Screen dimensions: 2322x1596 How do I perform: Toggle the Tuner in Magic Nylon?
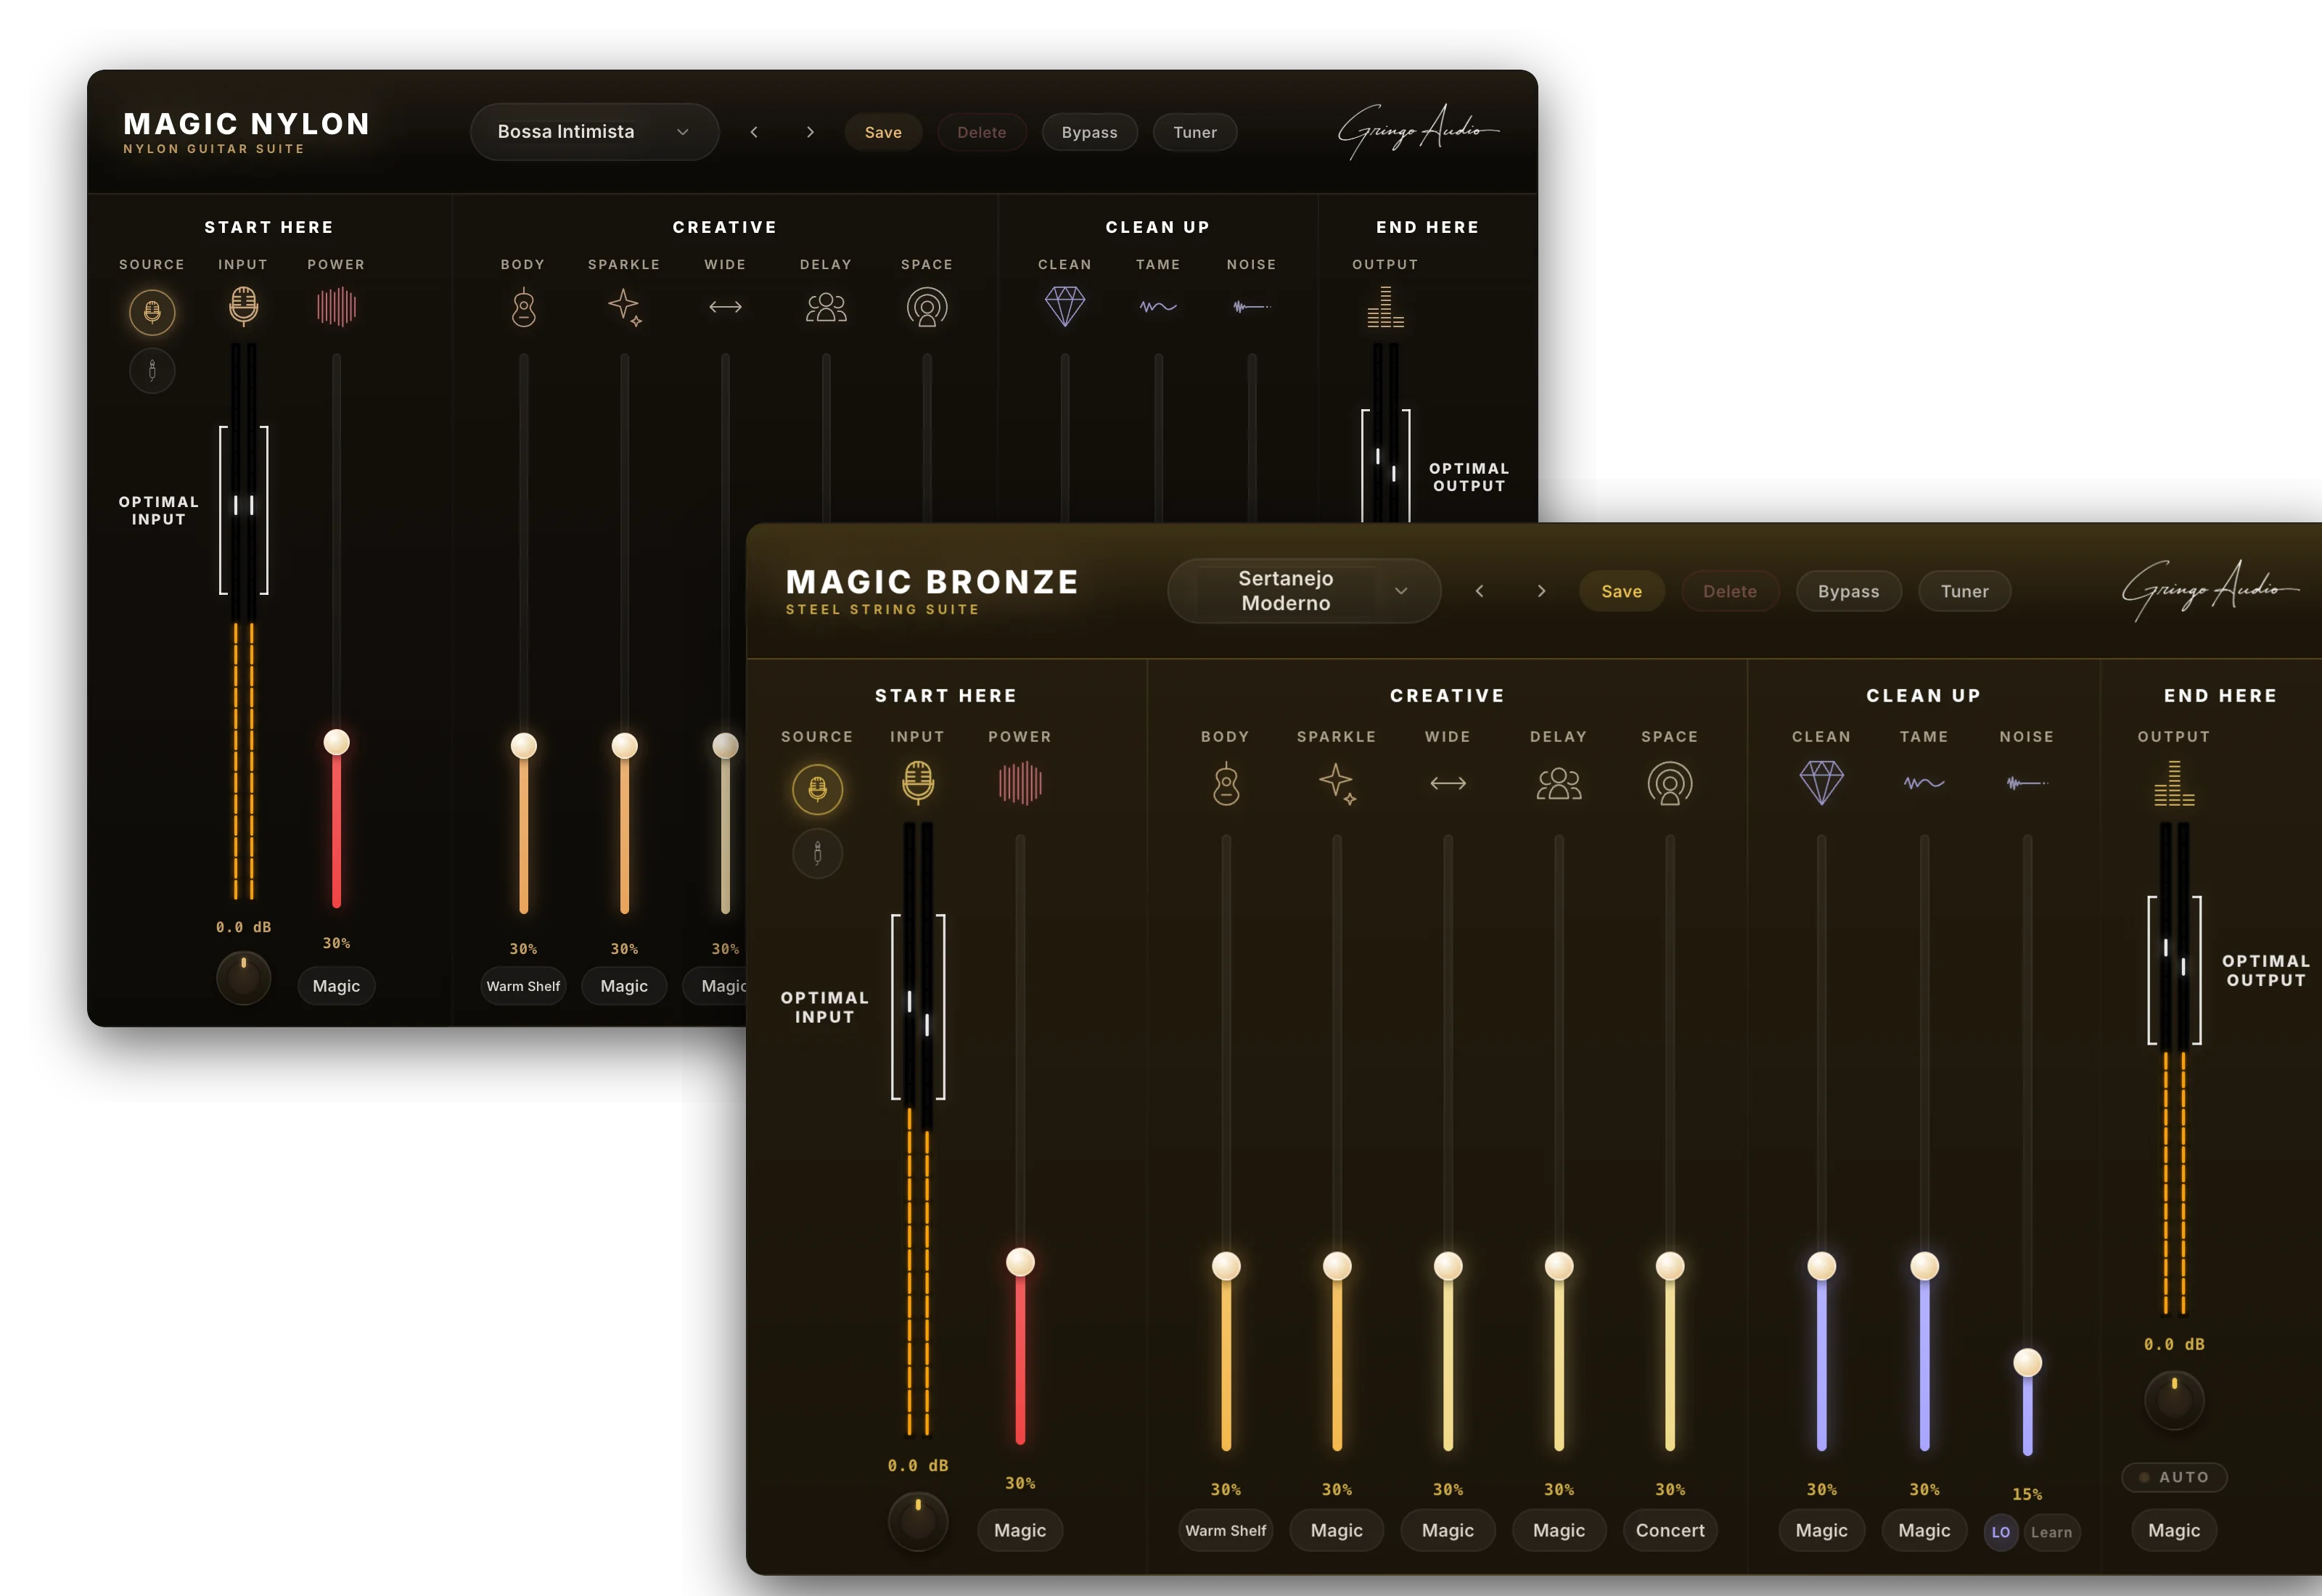[x=1195, y=132]
